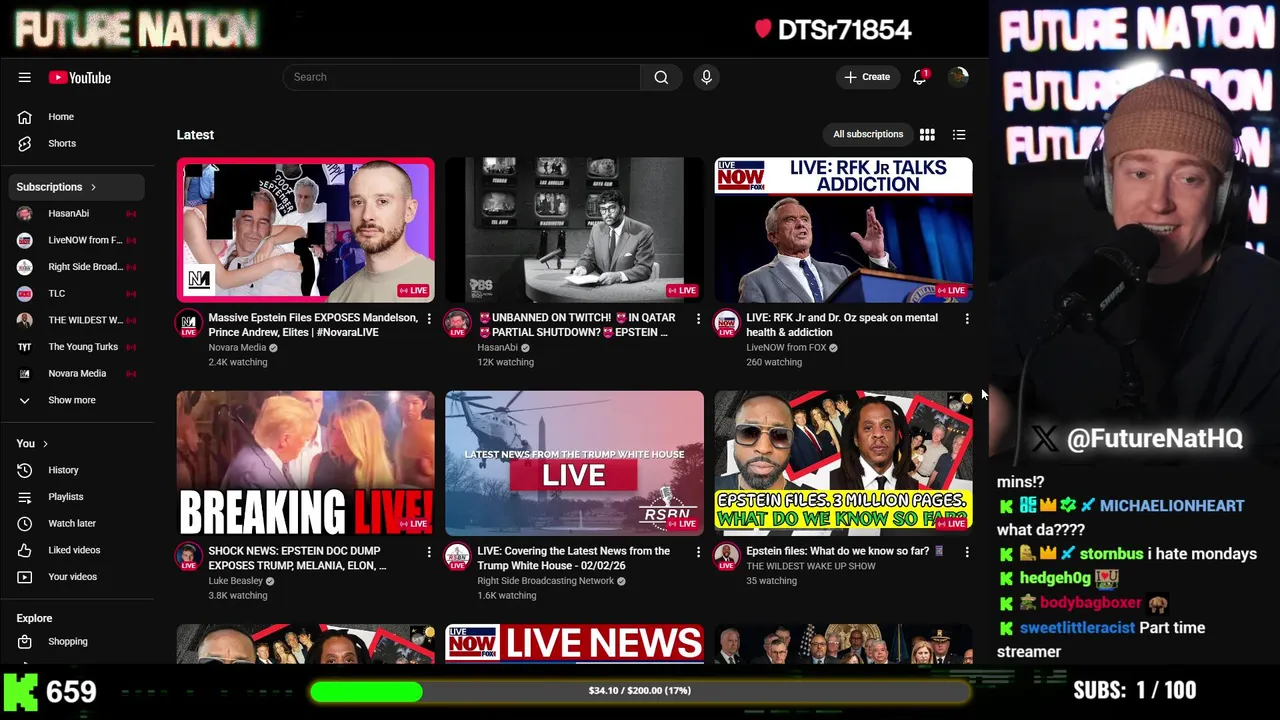Click stornbus username in chat

click(x=1111, y=554)
